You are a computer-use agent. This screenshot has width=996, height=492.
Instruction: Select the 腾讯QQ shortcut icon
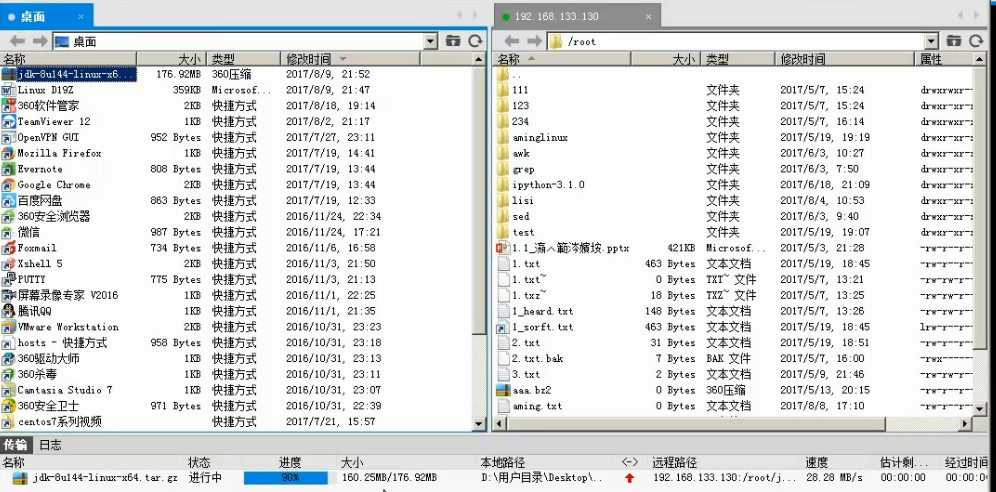coord(8,311)
